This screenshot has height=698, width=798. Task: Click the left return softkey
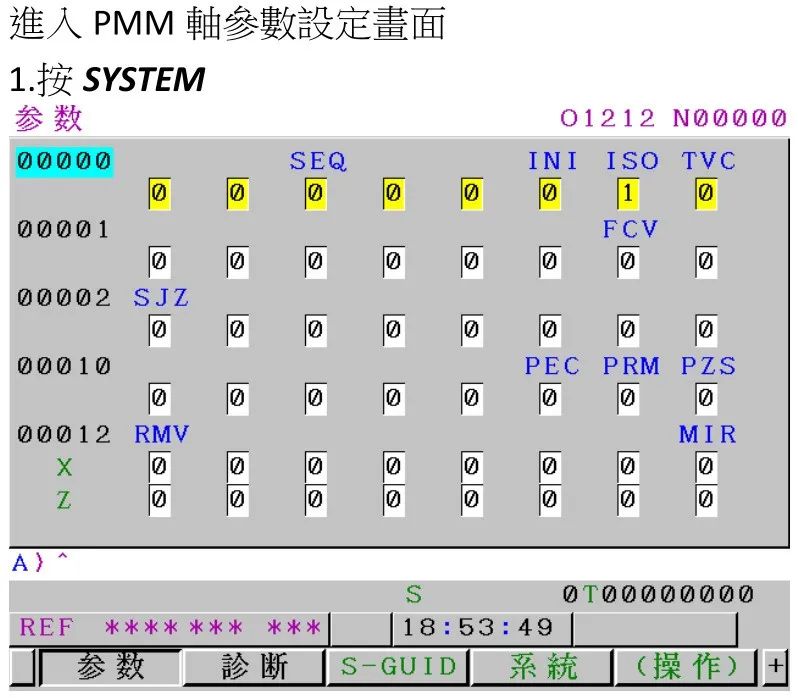click(x=21, y=667)
